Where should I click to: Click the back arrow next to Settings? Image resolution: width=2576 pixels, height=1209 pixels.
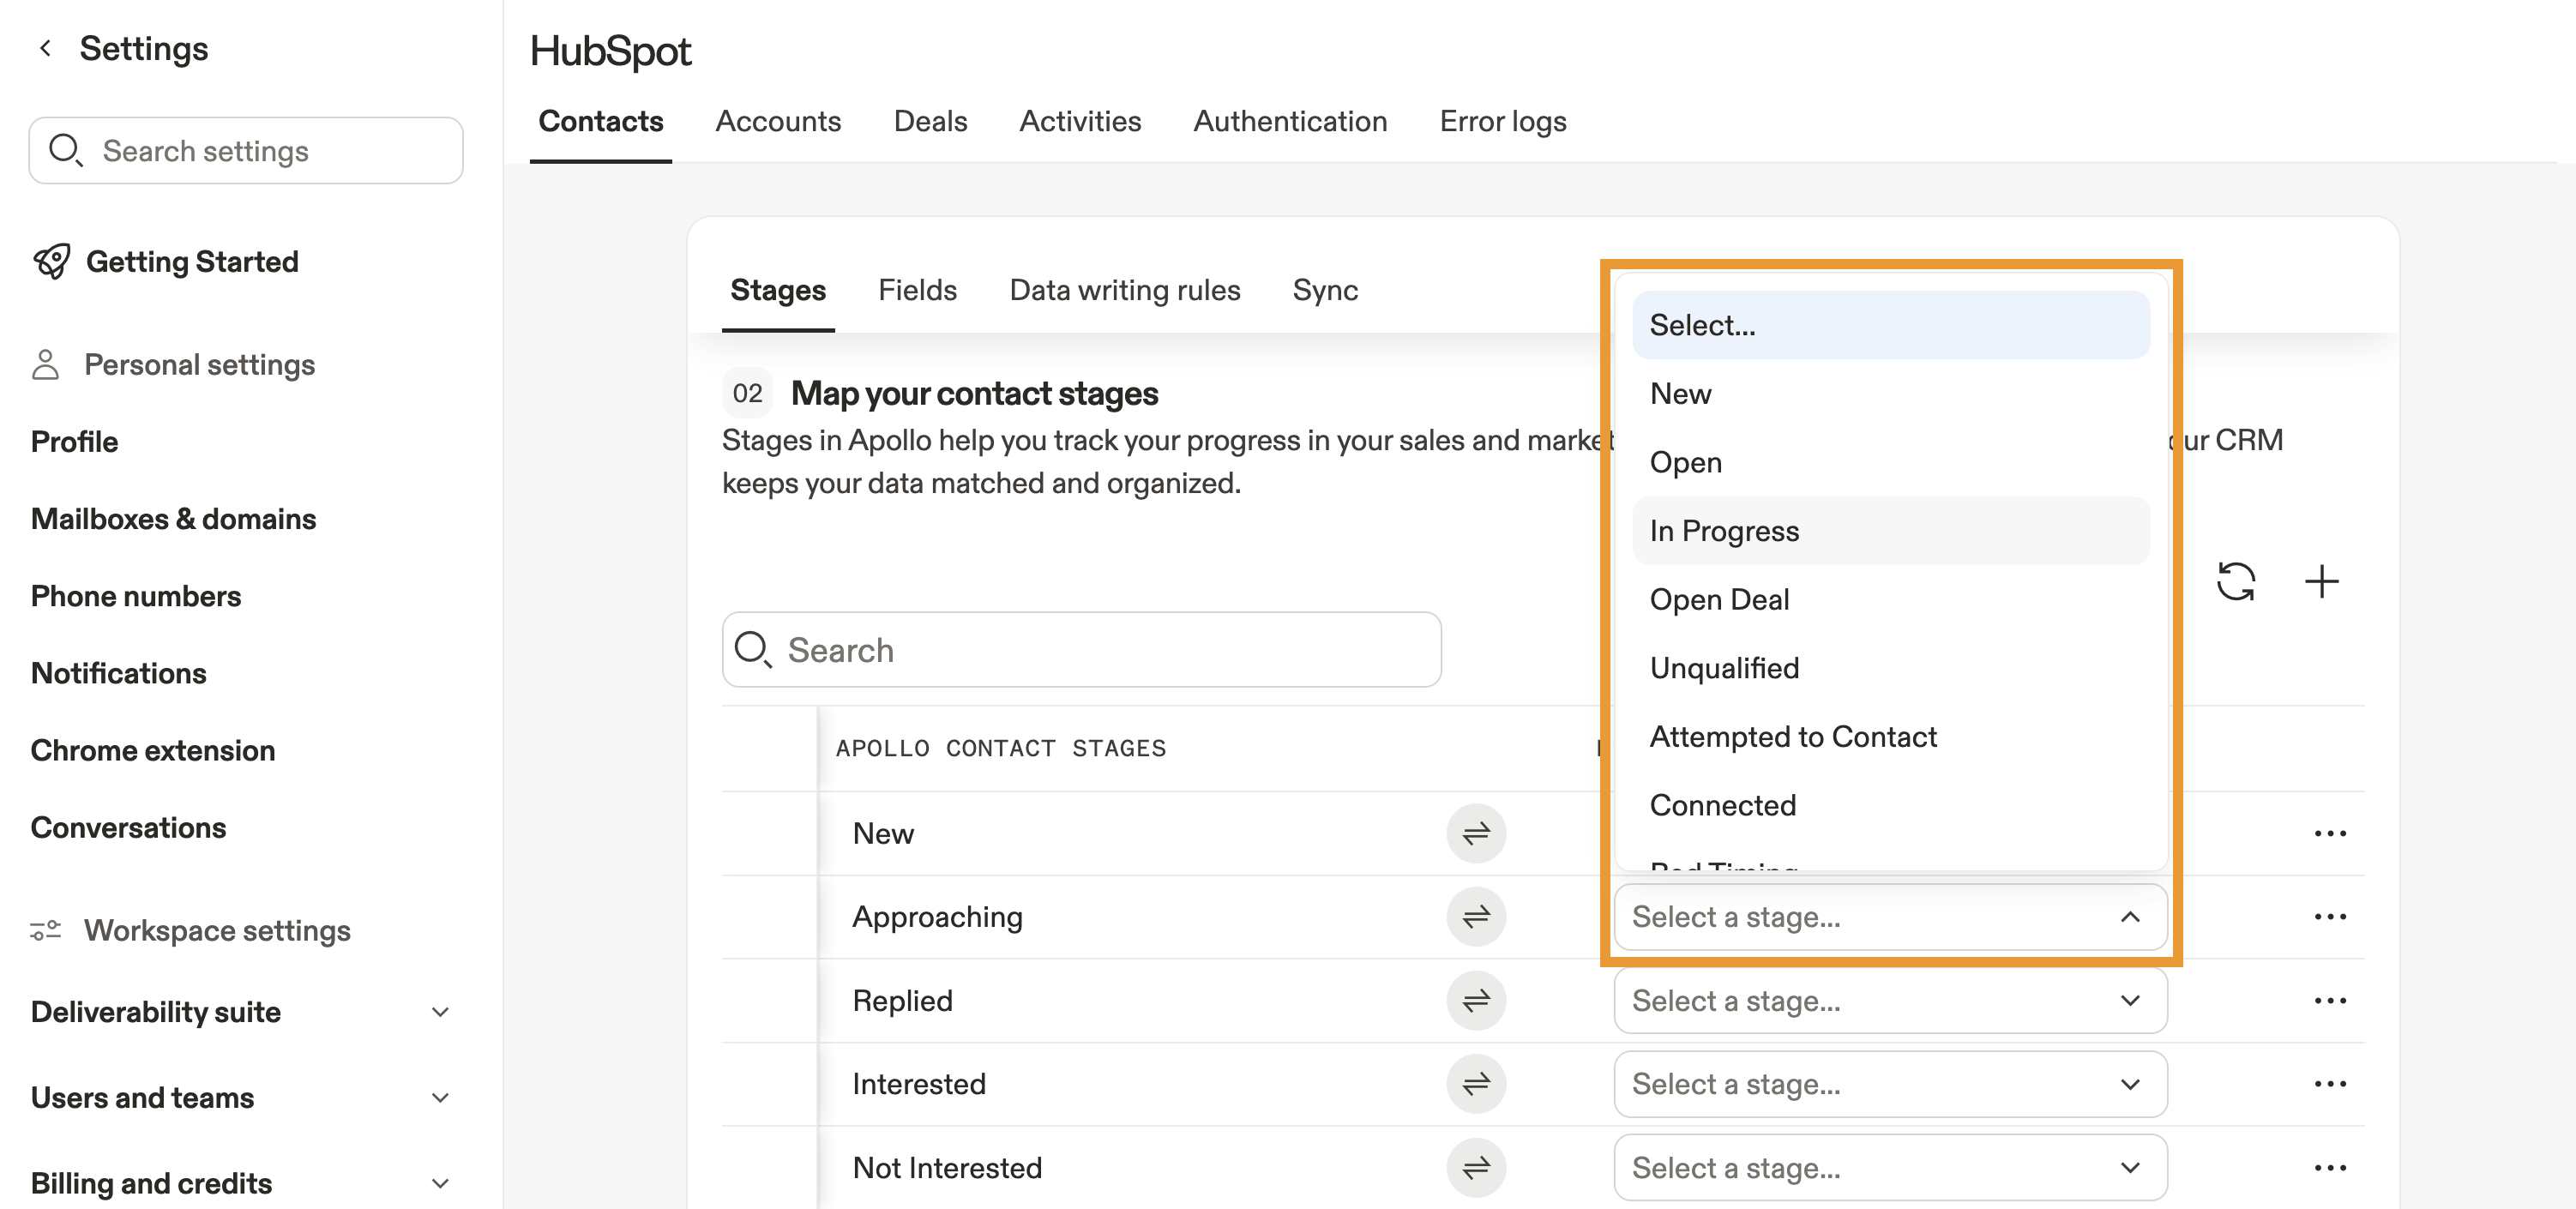45,48
